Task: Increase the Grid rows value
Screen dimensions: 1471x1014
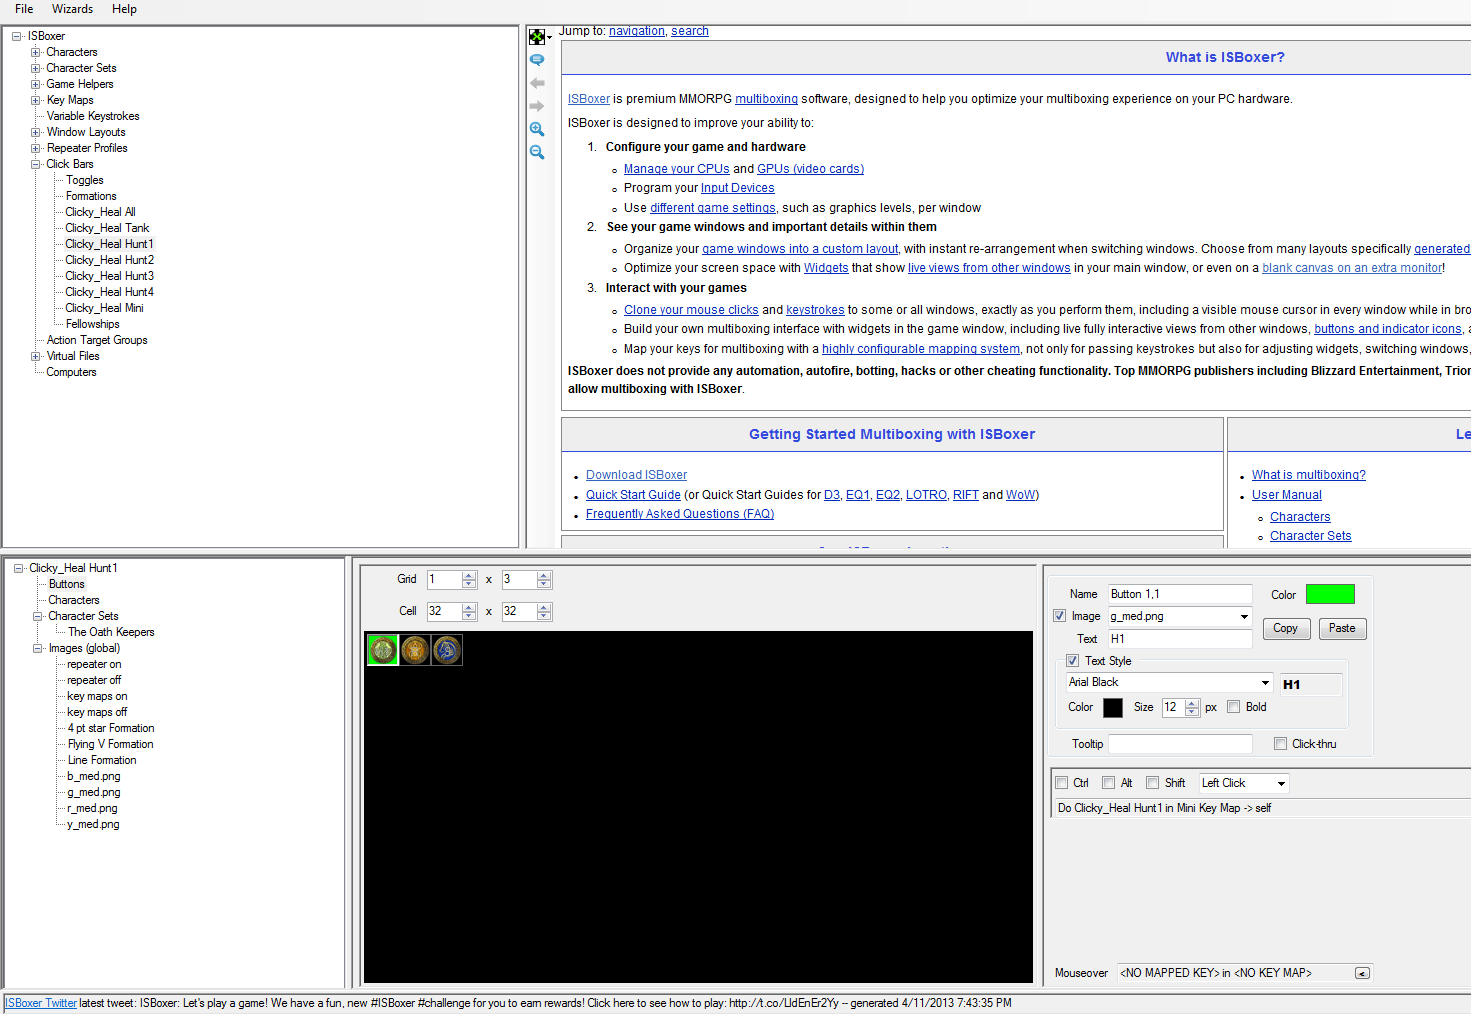Action: click(469, 575)
